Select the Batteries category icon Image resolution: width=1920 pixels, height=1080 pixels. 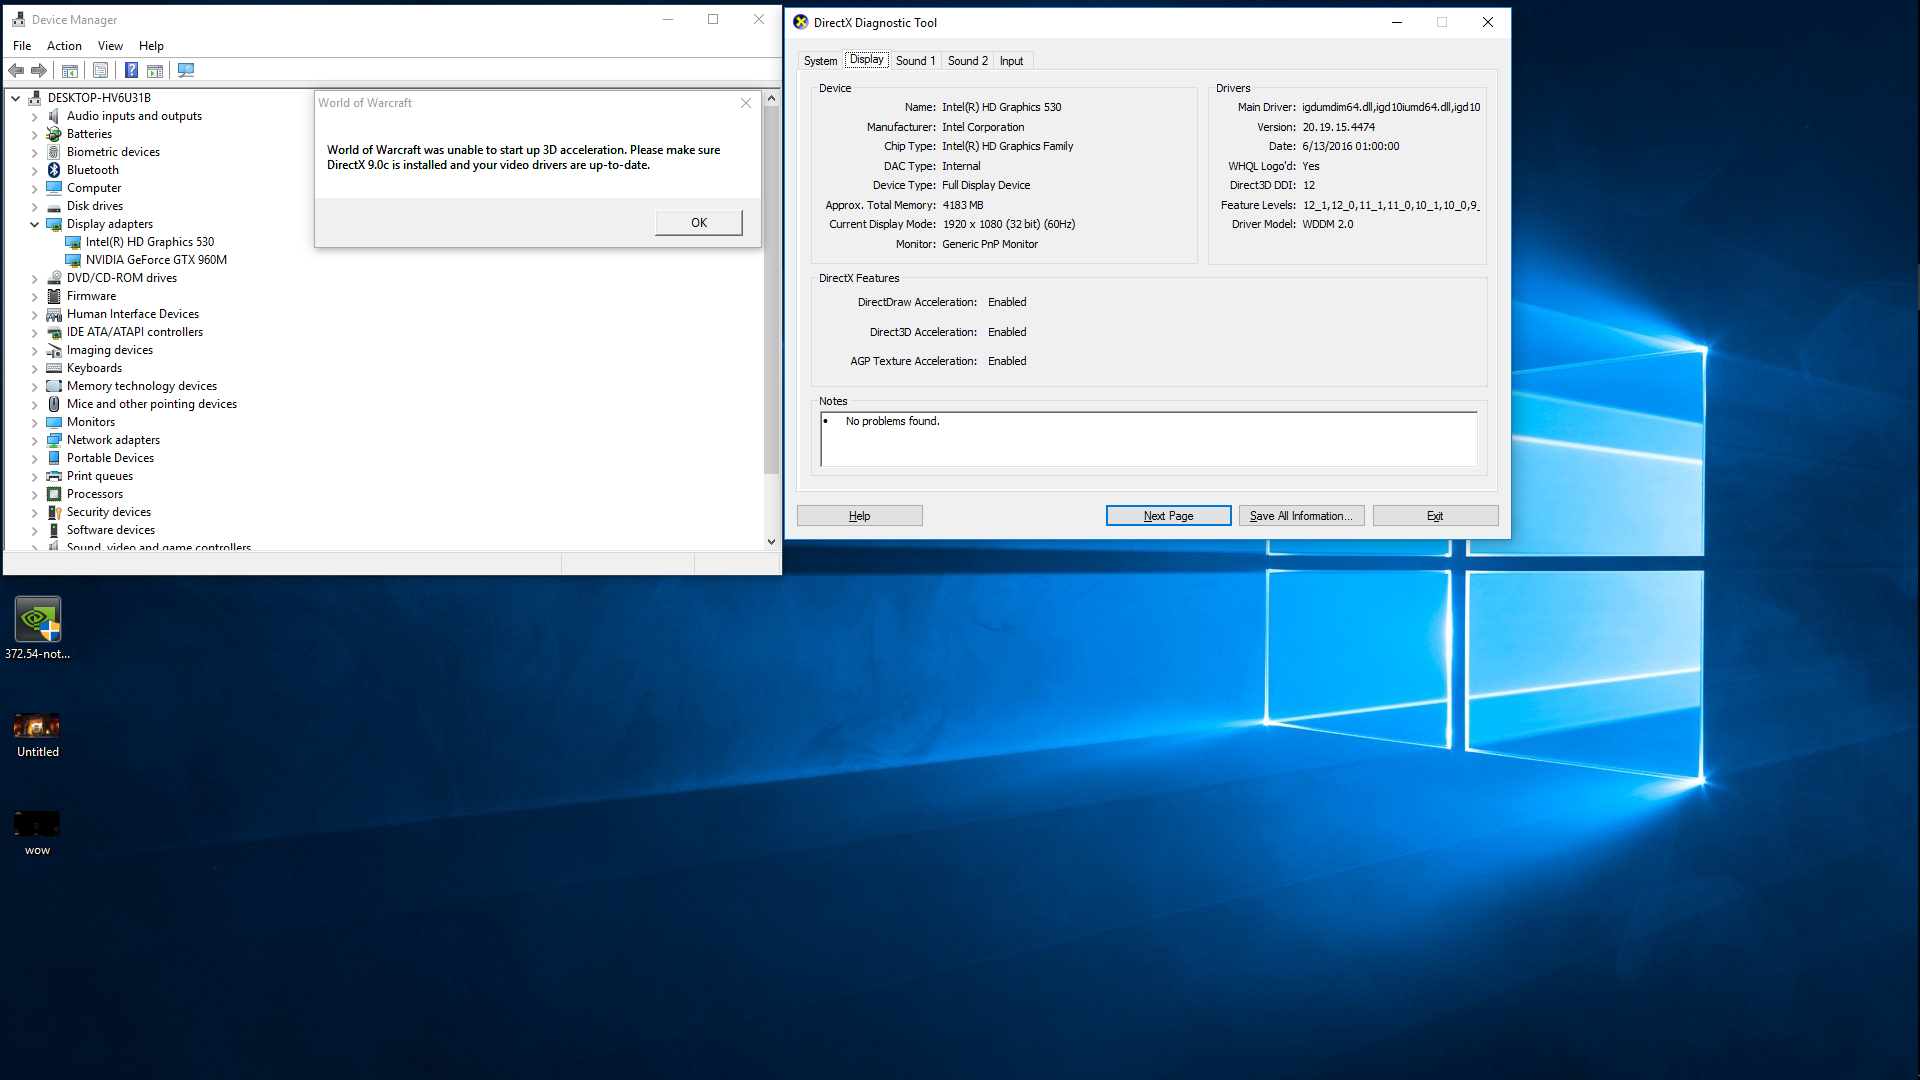[54, 134]
